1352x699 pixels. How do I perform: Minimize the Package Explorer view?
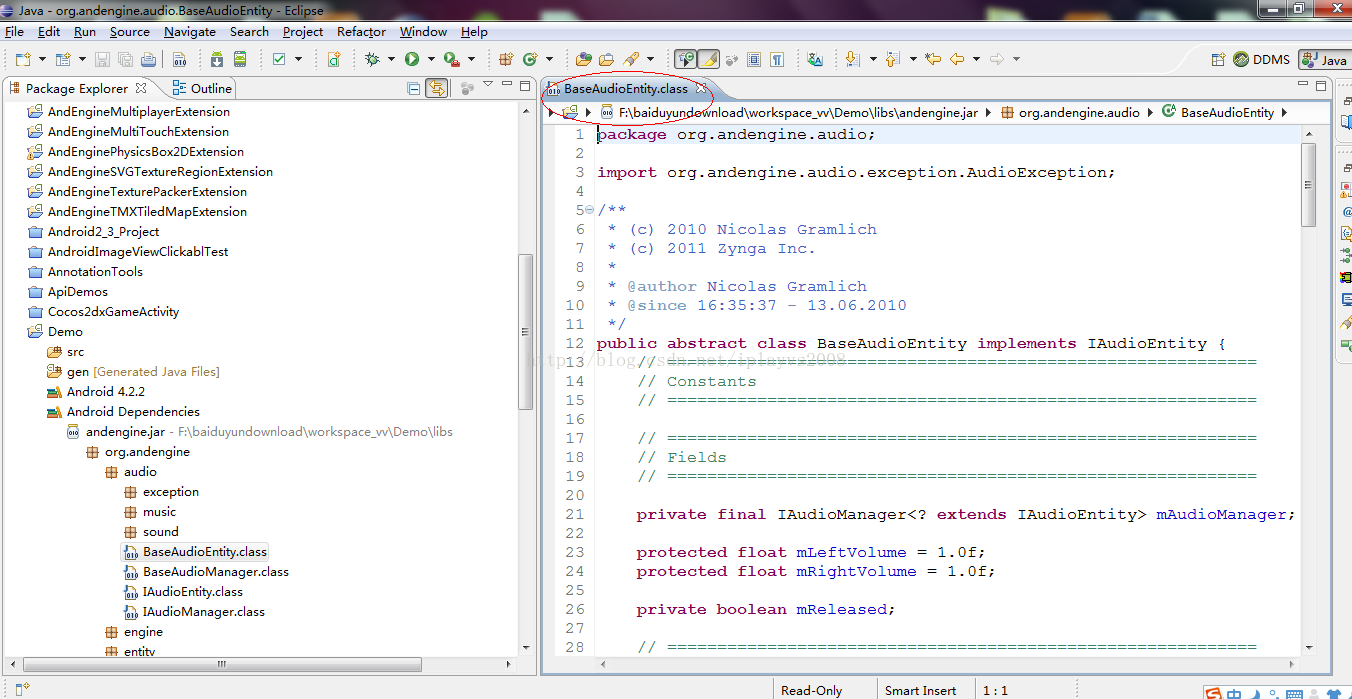pyautogui.click(x=507, y=84)
